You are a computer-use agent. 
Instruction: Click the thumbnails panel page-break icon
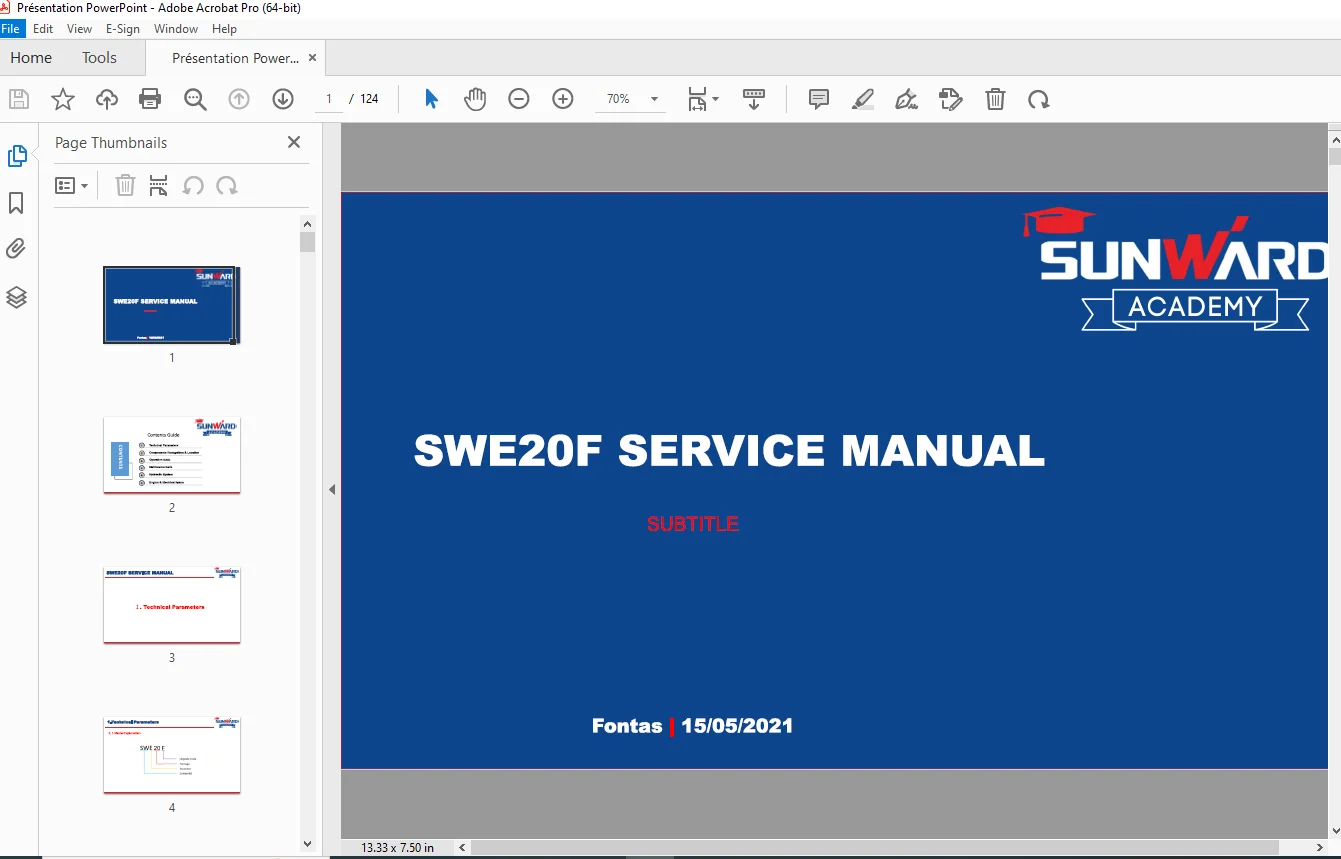[158, 185]
